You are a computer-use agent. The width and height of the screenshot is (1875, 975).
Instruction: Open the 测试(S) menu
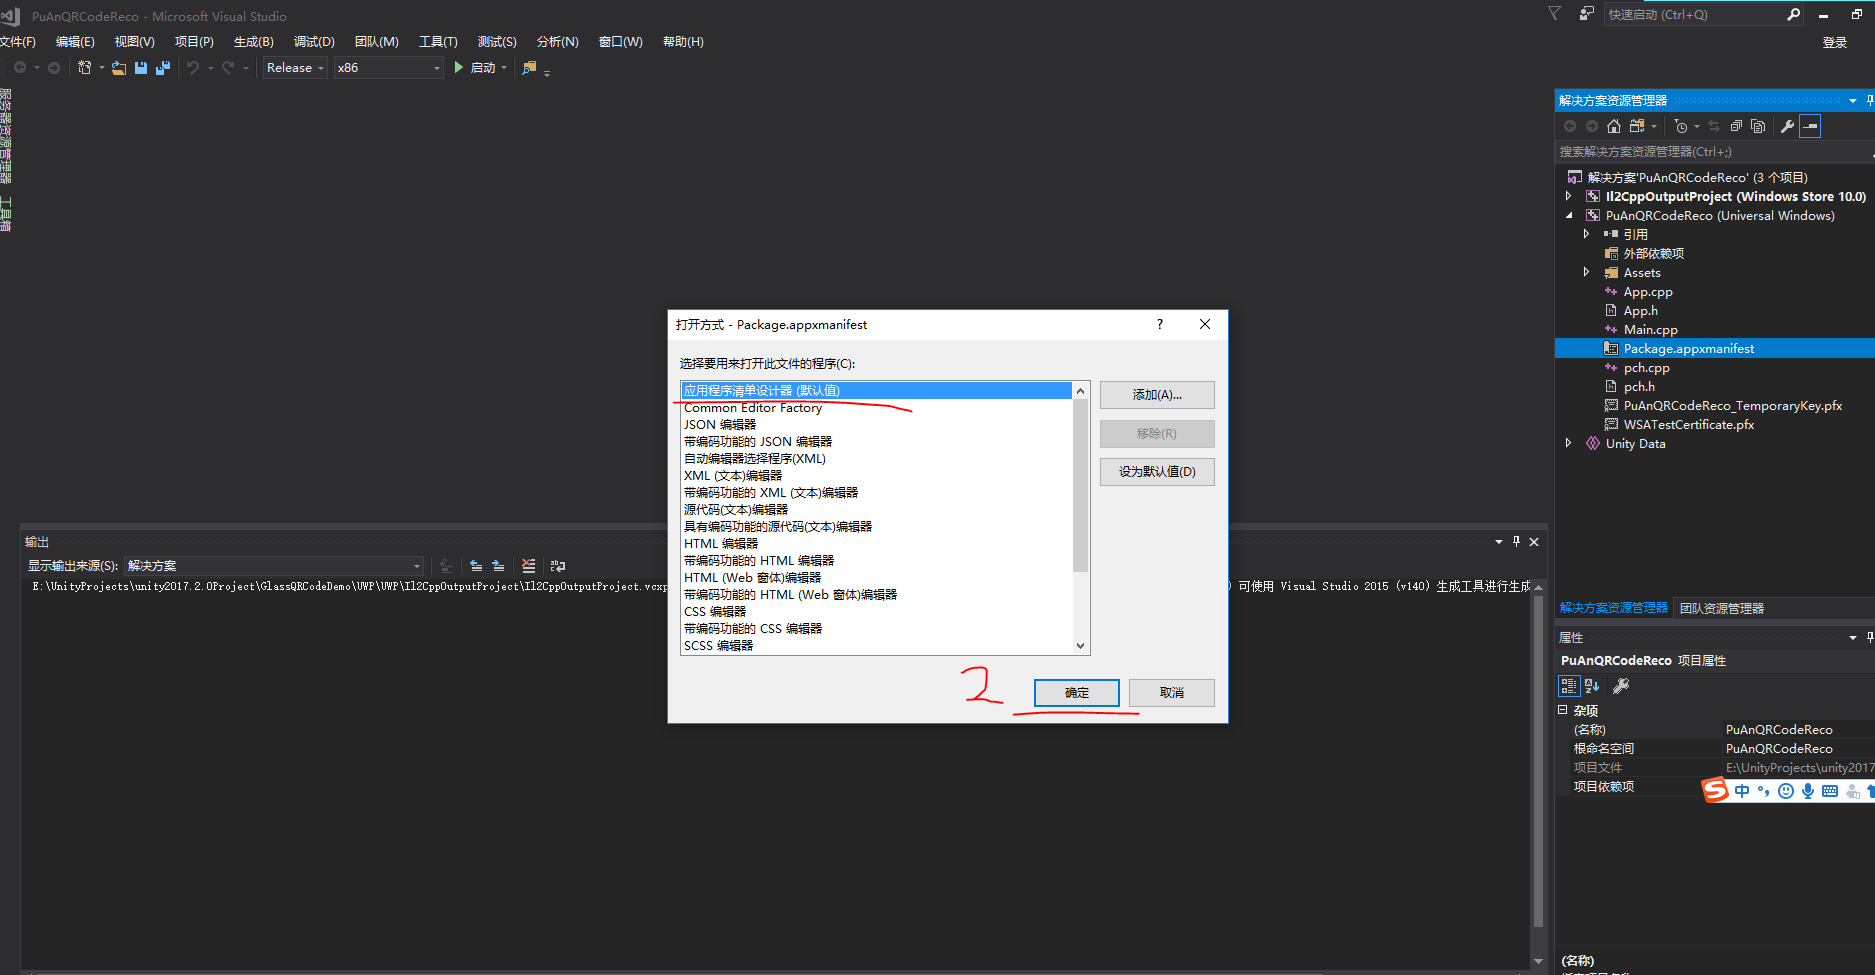pos(497,42)
